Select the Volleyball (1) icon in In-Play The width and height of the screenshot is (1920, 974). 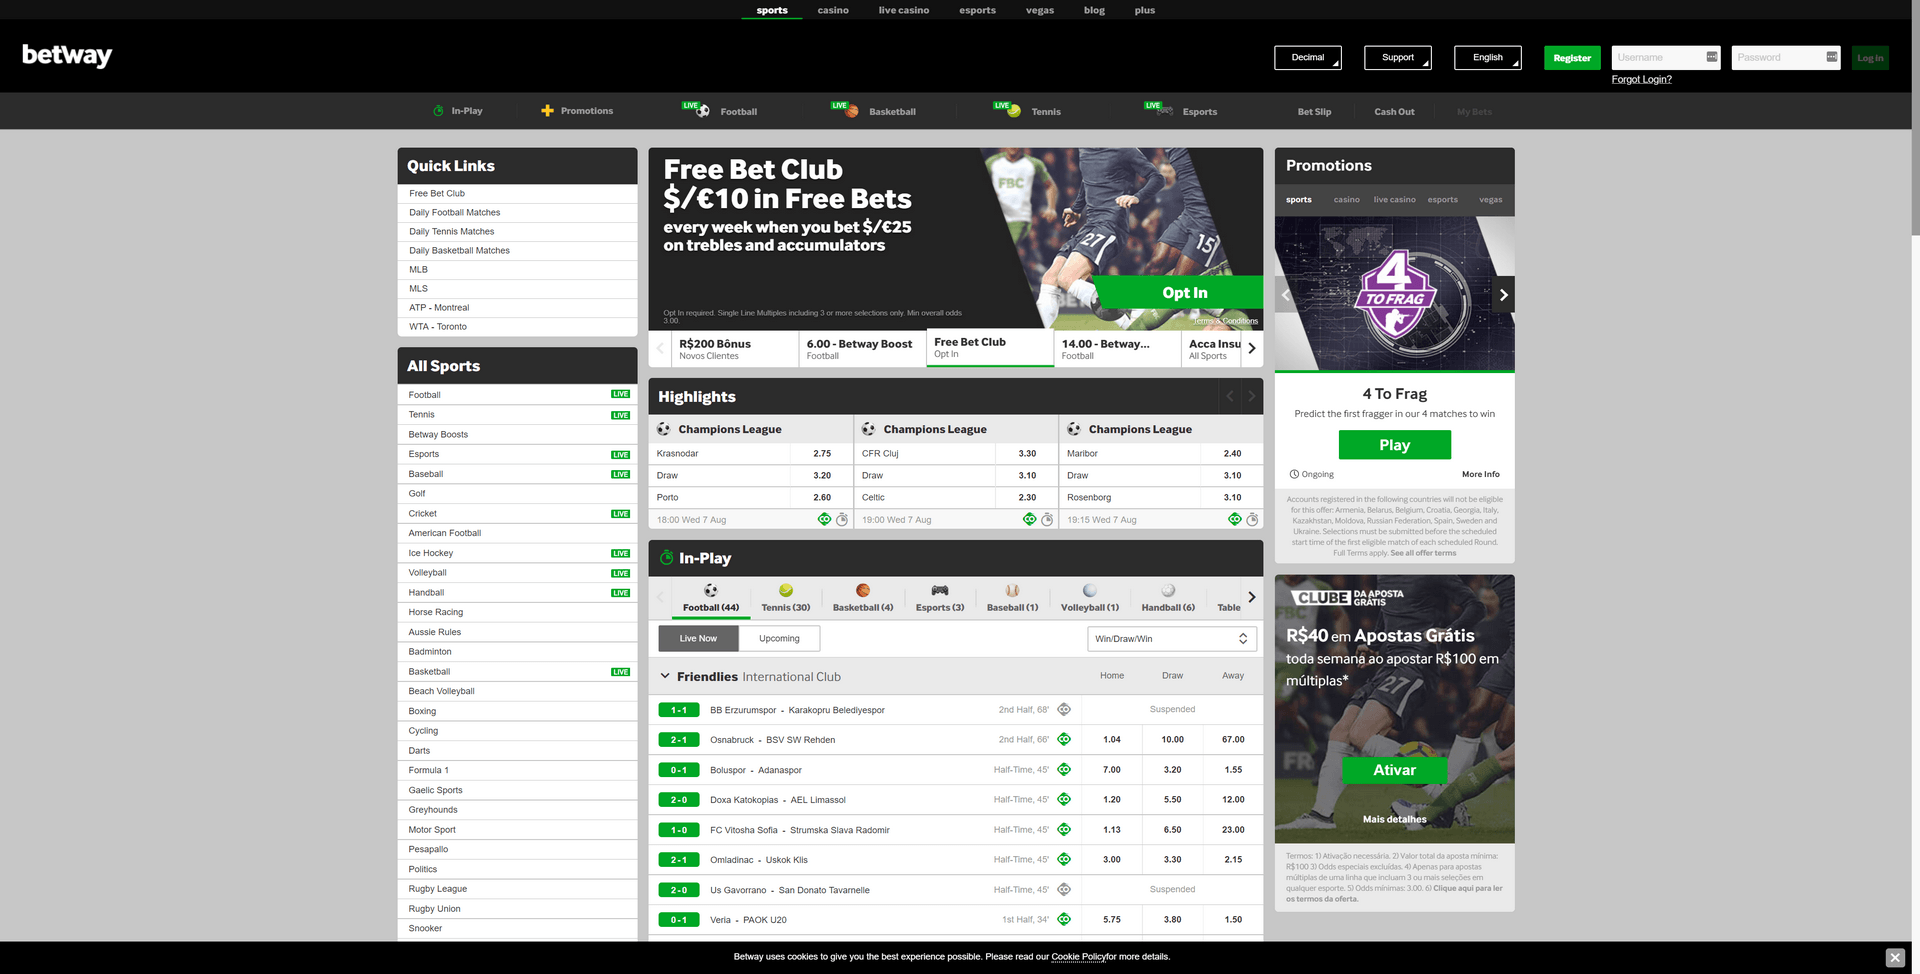tap(1090, 591)
